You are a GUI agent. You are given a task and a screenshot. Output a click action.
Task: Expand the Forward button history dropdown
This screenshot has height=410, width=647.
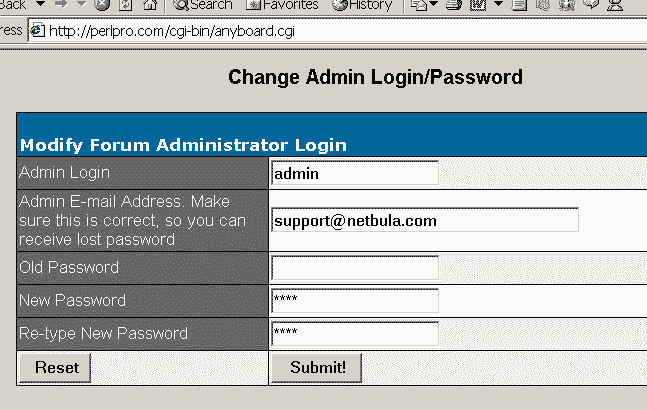pos(82,4)
